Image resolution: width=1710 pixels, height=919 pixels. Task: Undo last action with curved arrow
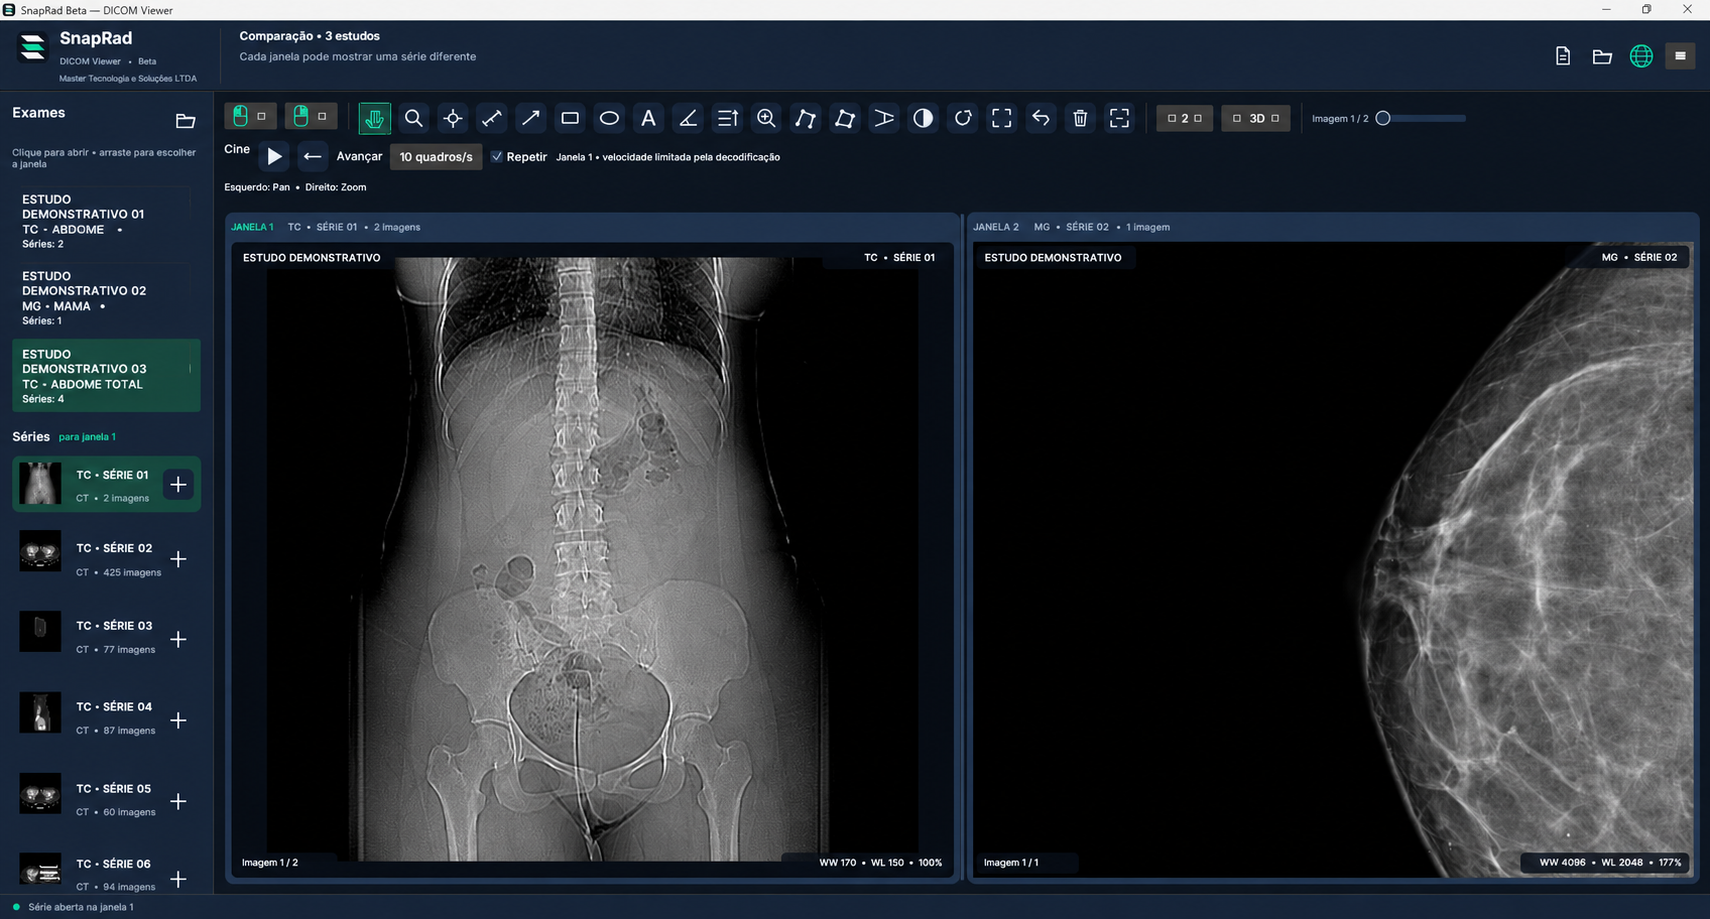(x=1041, y=118)
